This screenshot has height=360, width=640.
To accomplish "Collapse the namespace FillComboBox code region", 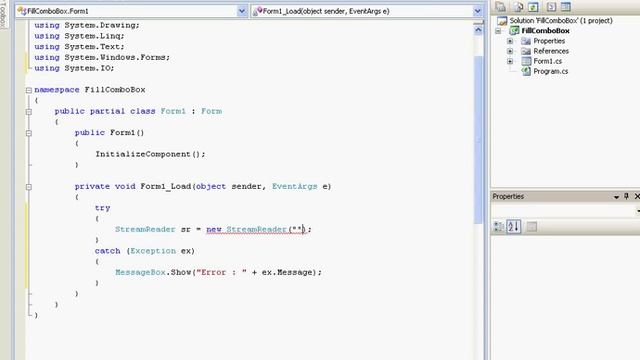I will click(x=29, y=90).
